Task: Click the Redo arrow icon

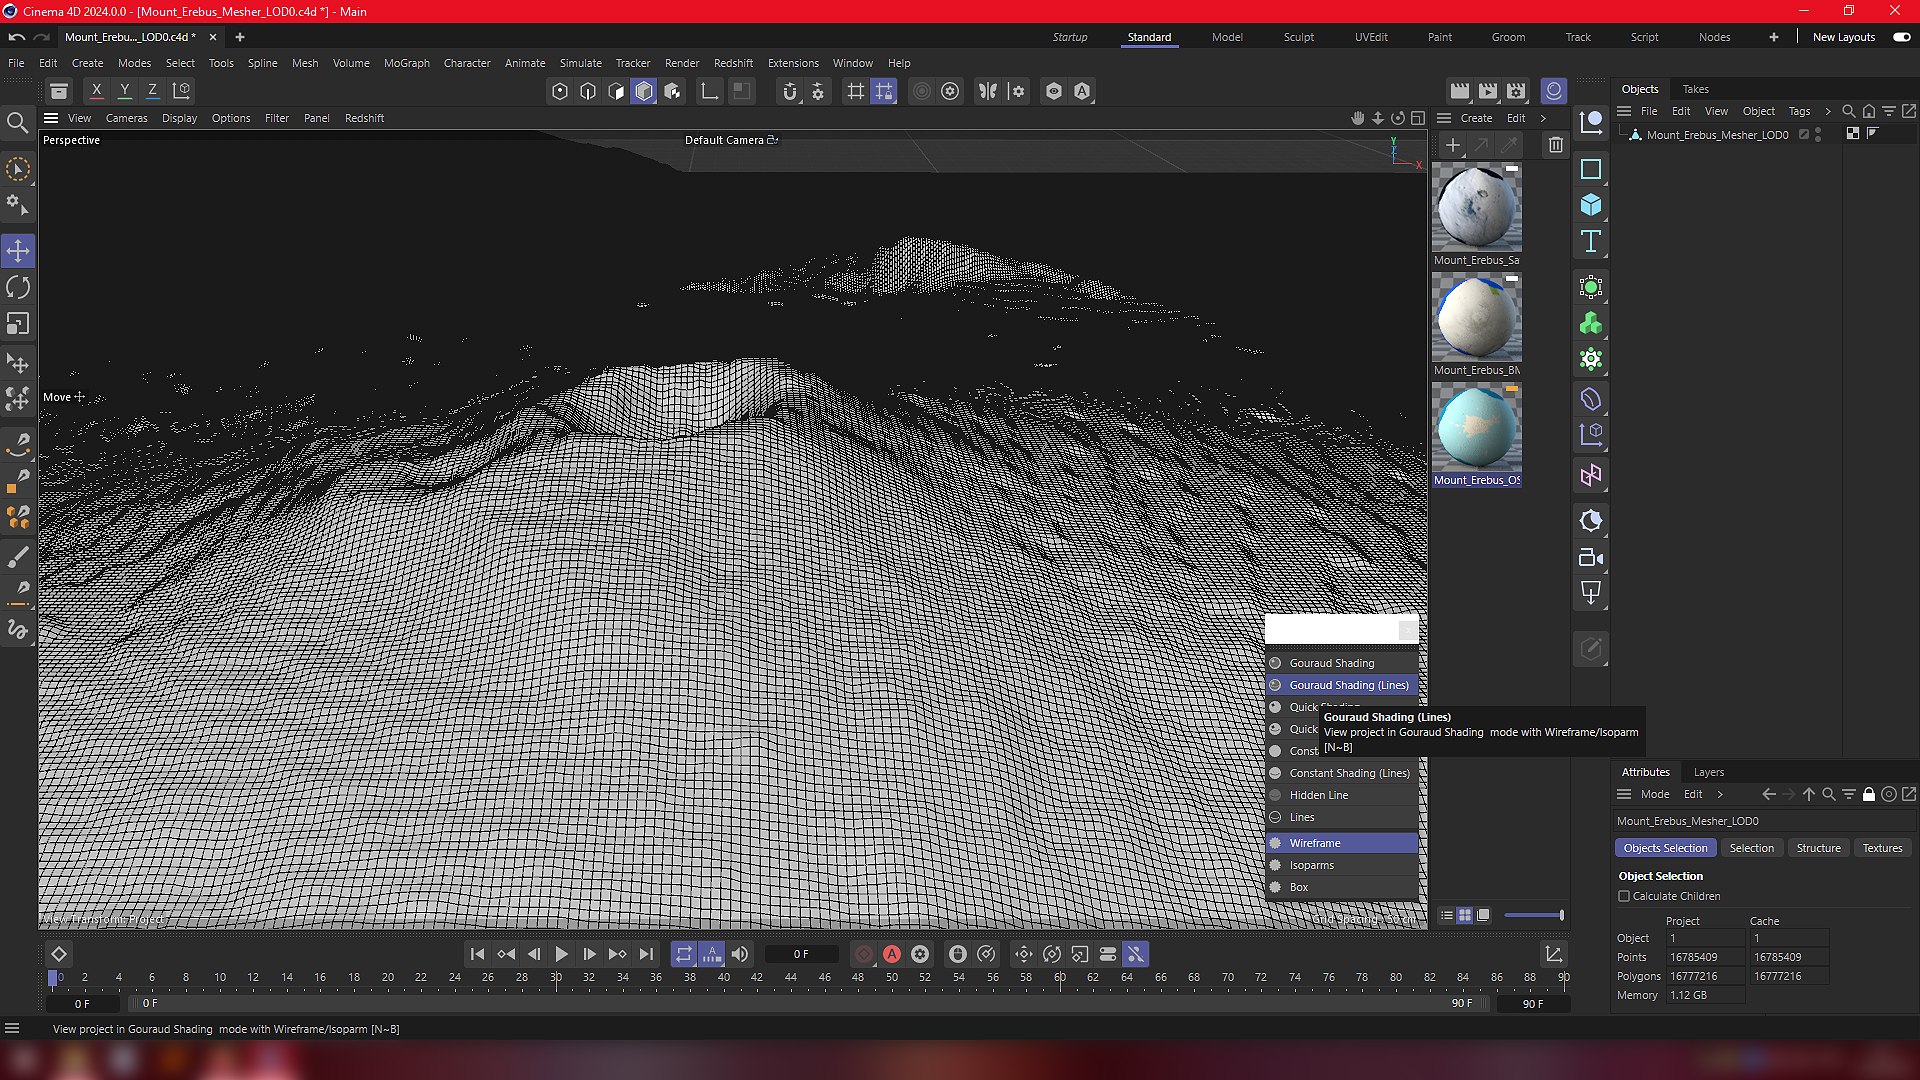Action: coord(42,37)
